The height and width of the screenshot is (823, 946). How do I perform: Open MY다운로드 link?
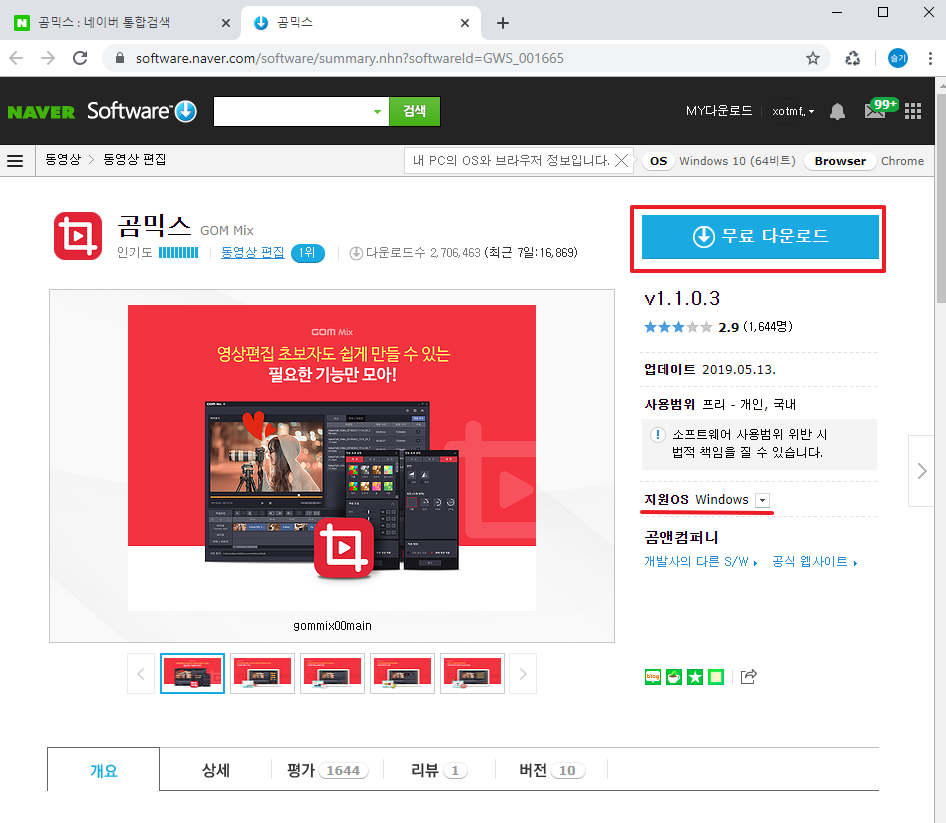click(719, 111)
